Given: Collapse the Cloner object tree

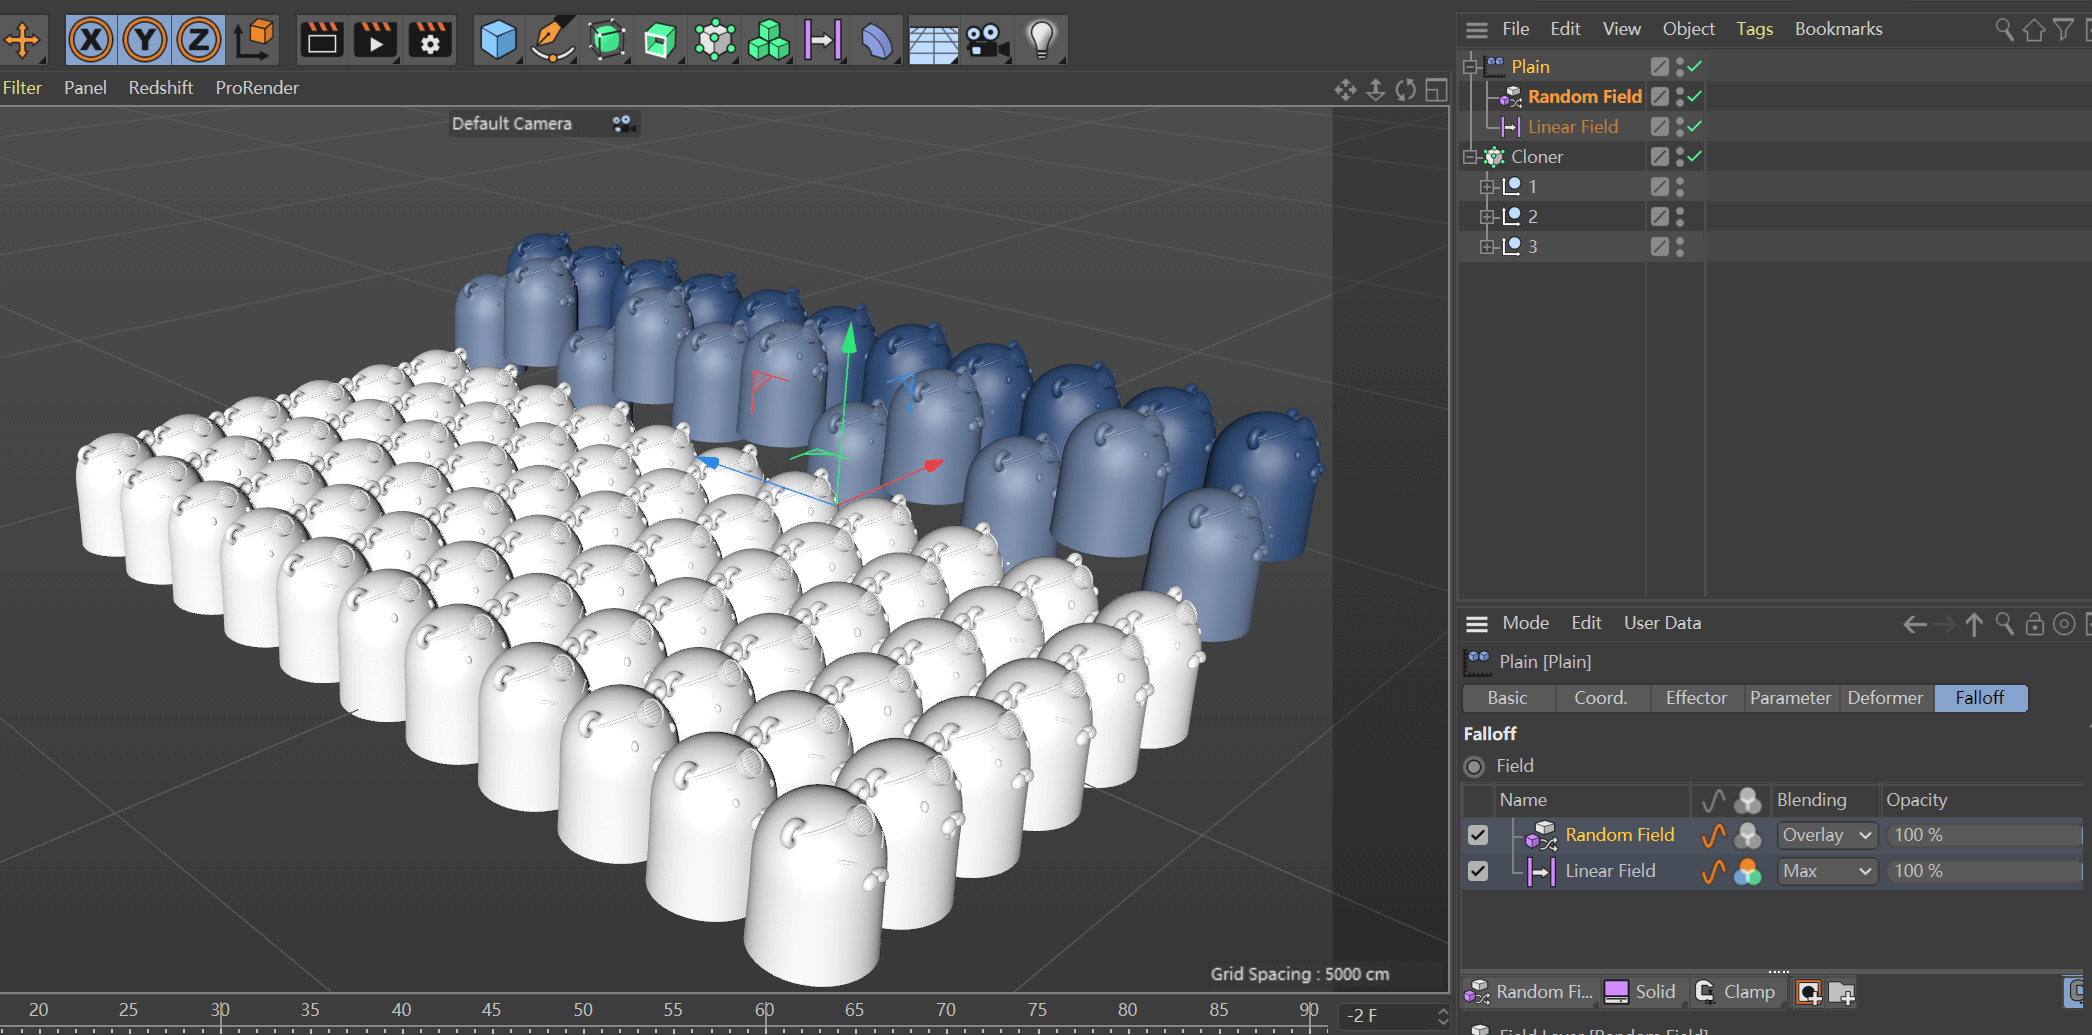Looking at the screenshot, I should 1470,157.
